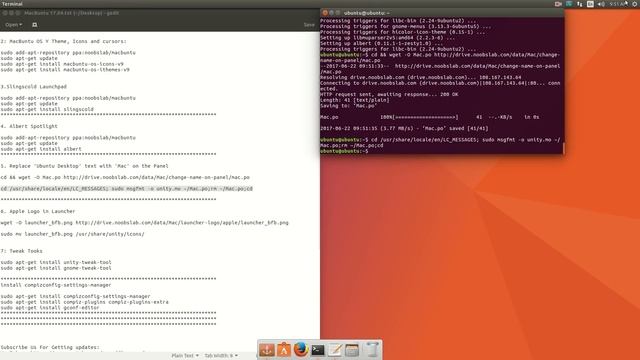Click the Mac.po 100% download progress line
The height and width of the screenshot is (360, 640).
(x=430, y=117)
